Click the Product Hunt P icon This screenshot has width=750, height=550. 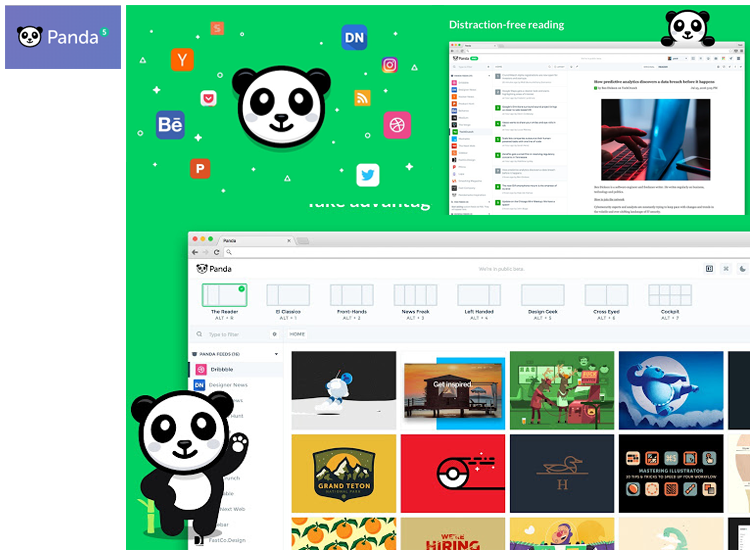[x=200, y=168]
